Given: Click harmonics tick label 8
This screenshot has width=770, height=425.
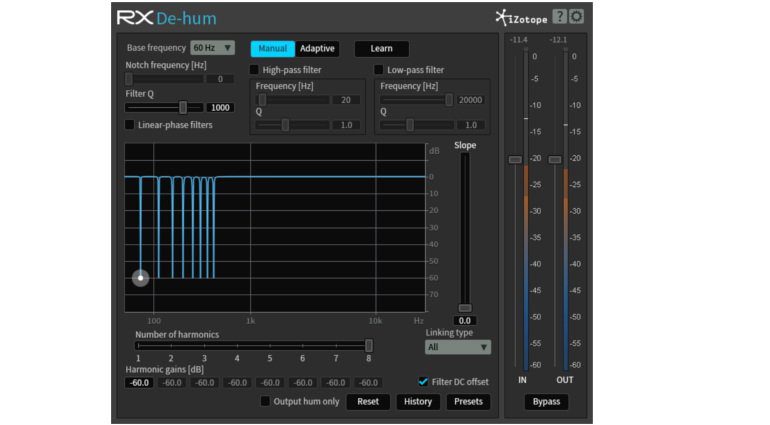Looking at the screenshot, I should coord(368,359).
